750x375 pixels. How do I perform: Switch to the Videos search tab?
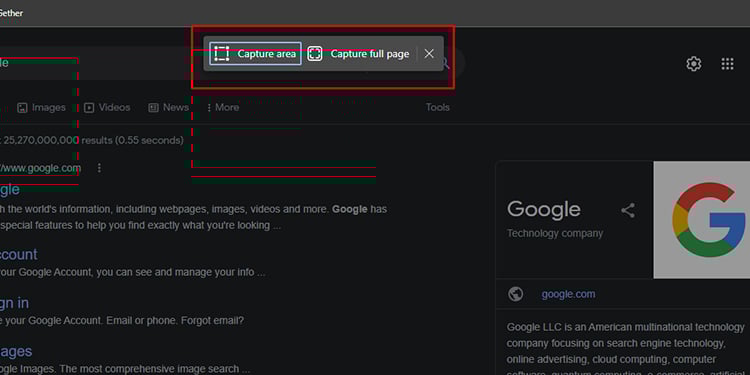point(107,108)
